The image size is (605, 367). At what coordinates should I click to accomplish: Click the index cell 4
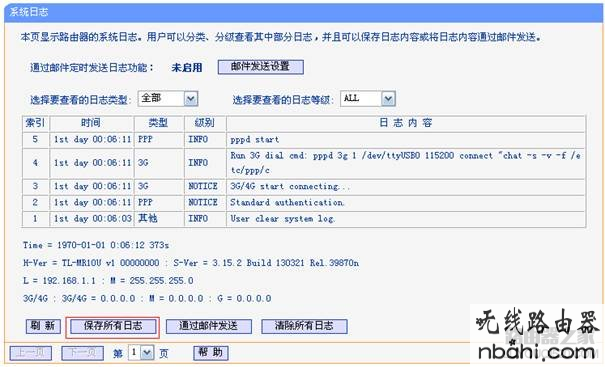pos(35,163)
